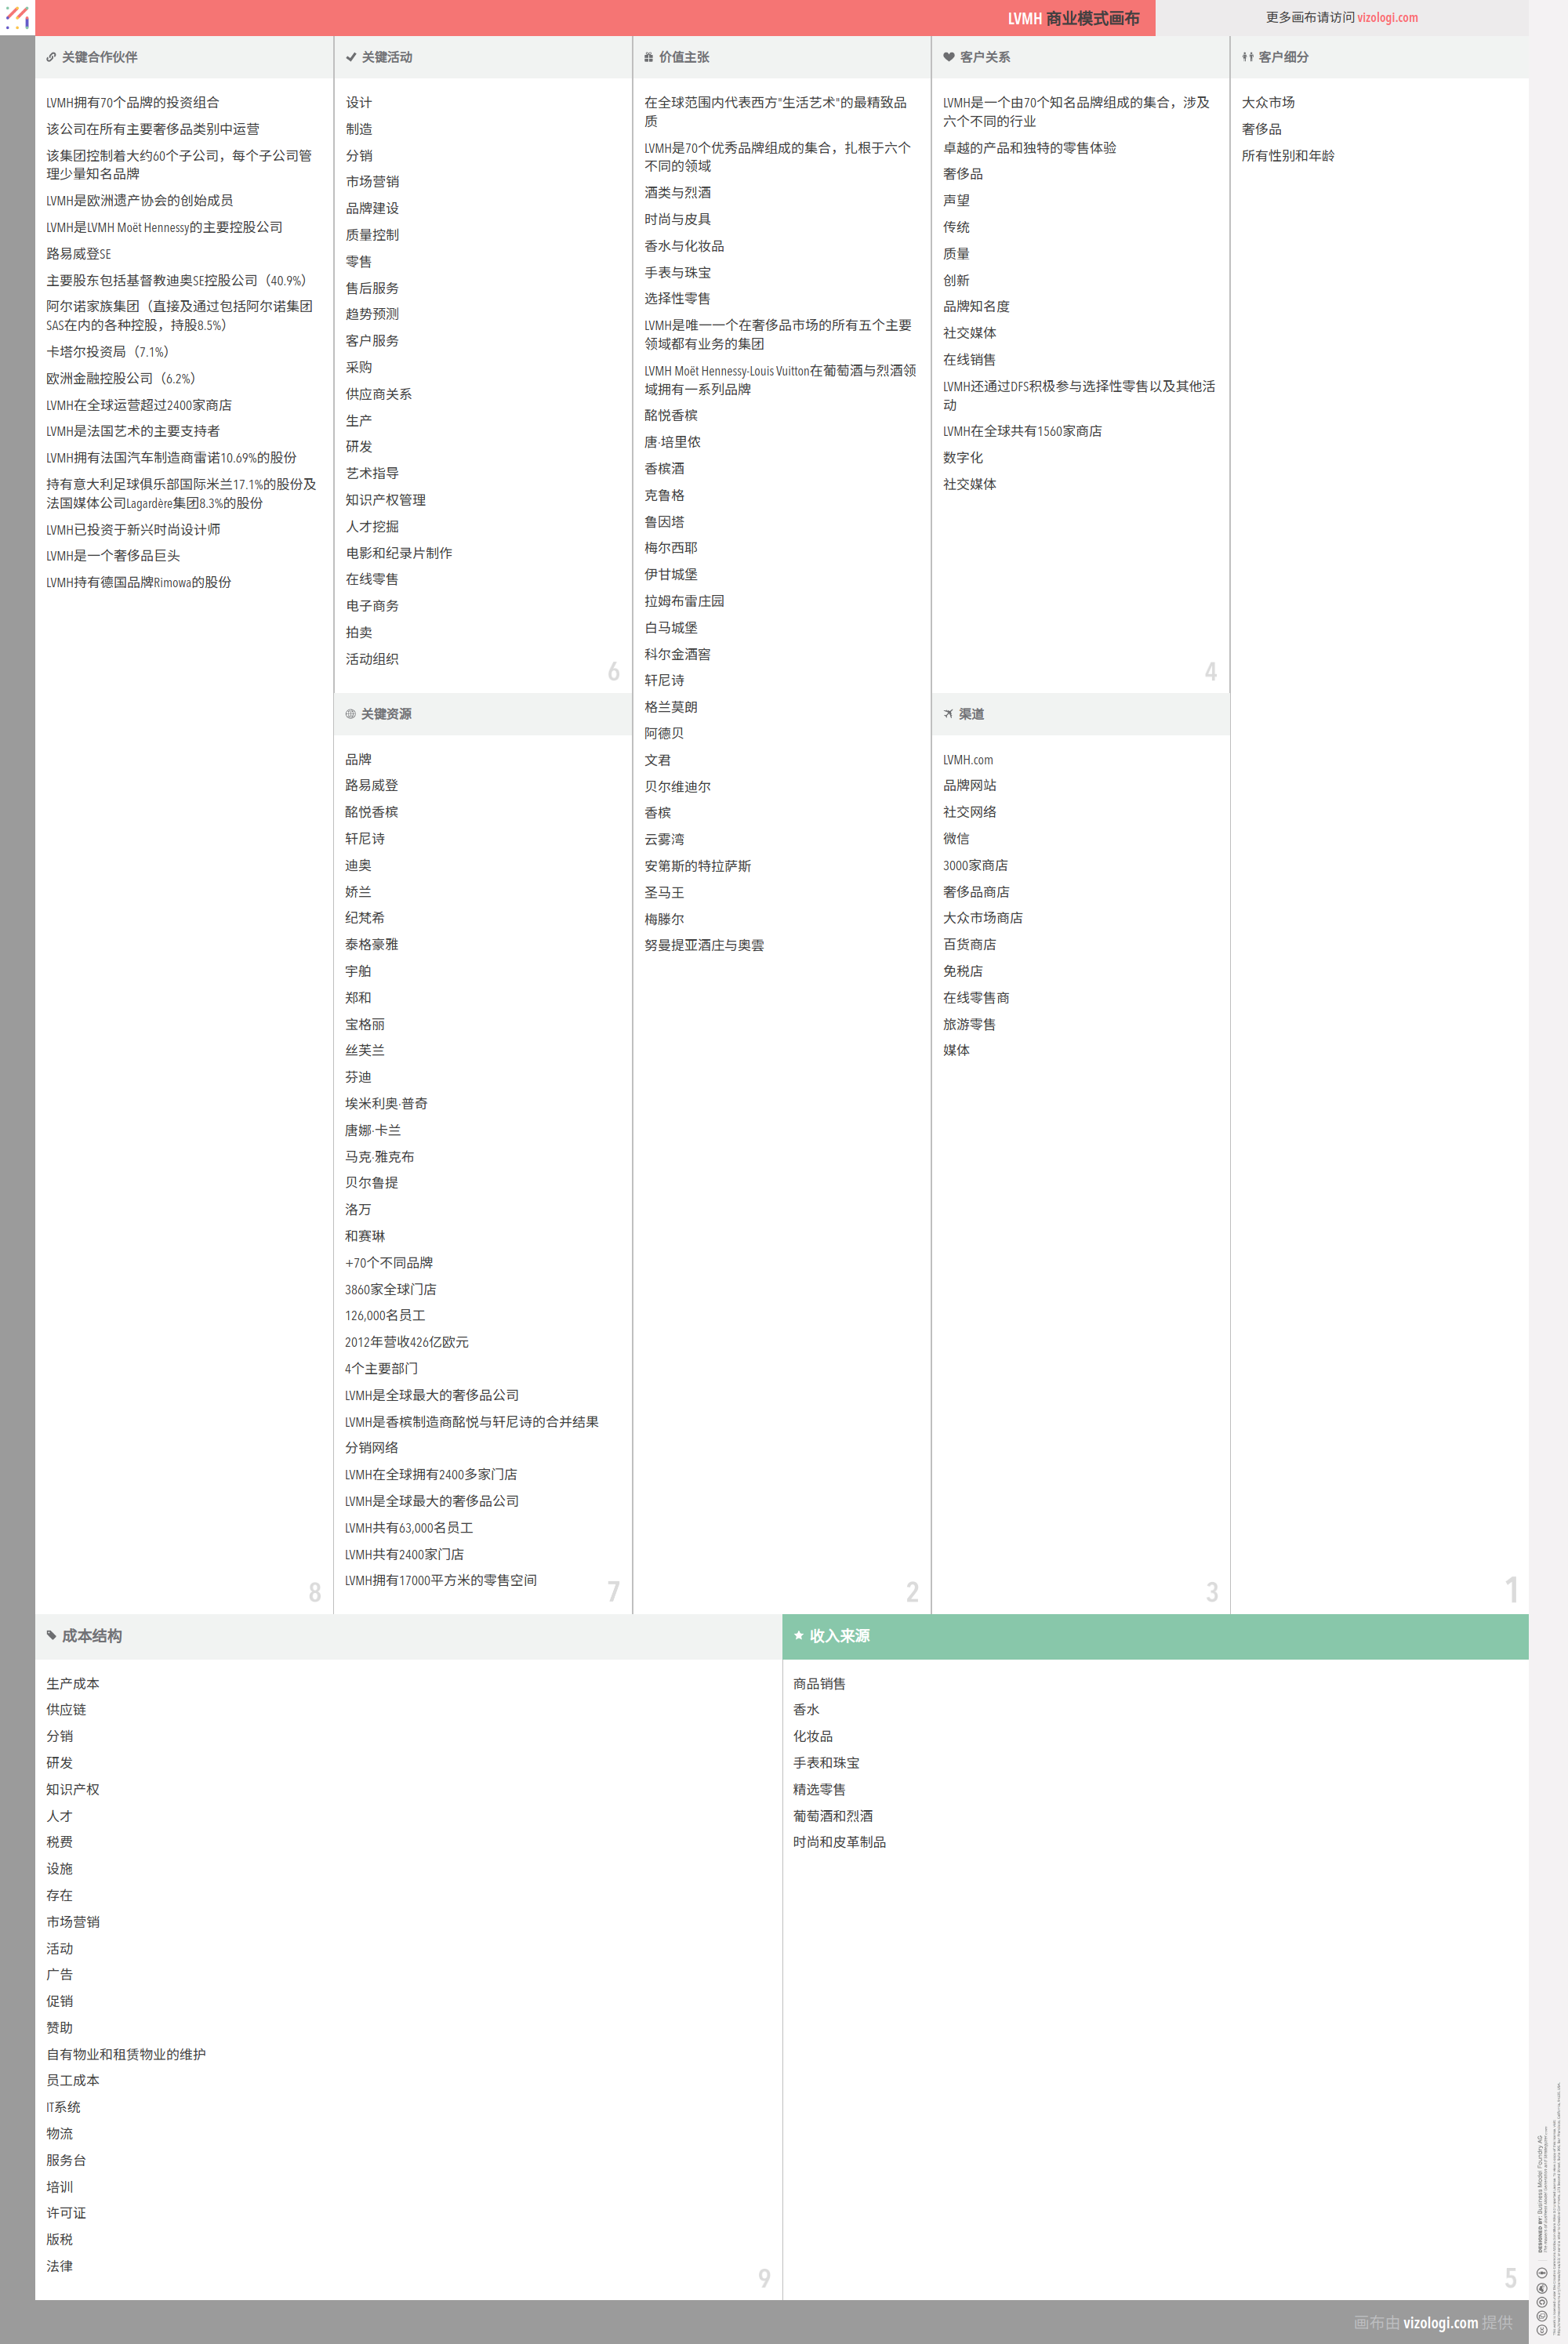Click LVMH.com entry under 渠道
Image resolution: width=1568 pixels, height=2344 pixels.
[967, 760]
